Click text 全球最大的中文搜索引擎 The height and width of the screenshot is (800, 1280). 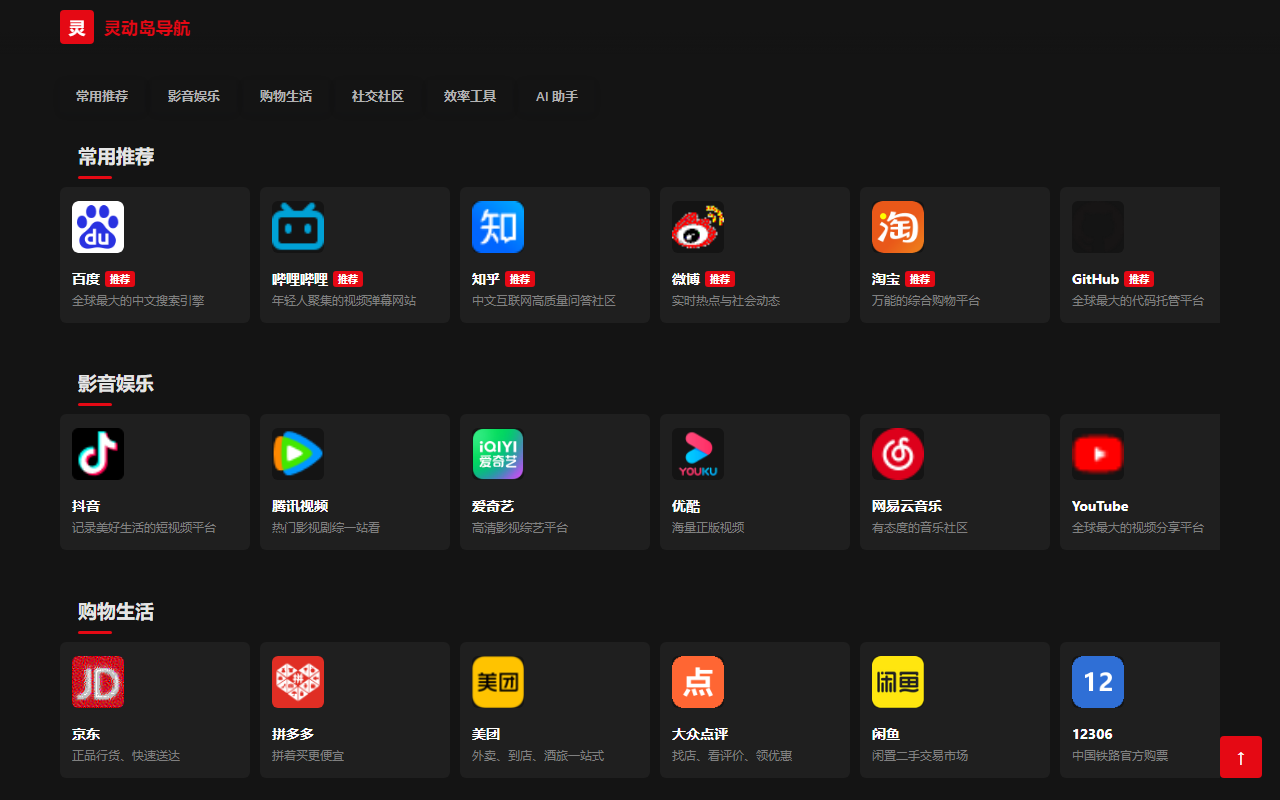[138, 301]
